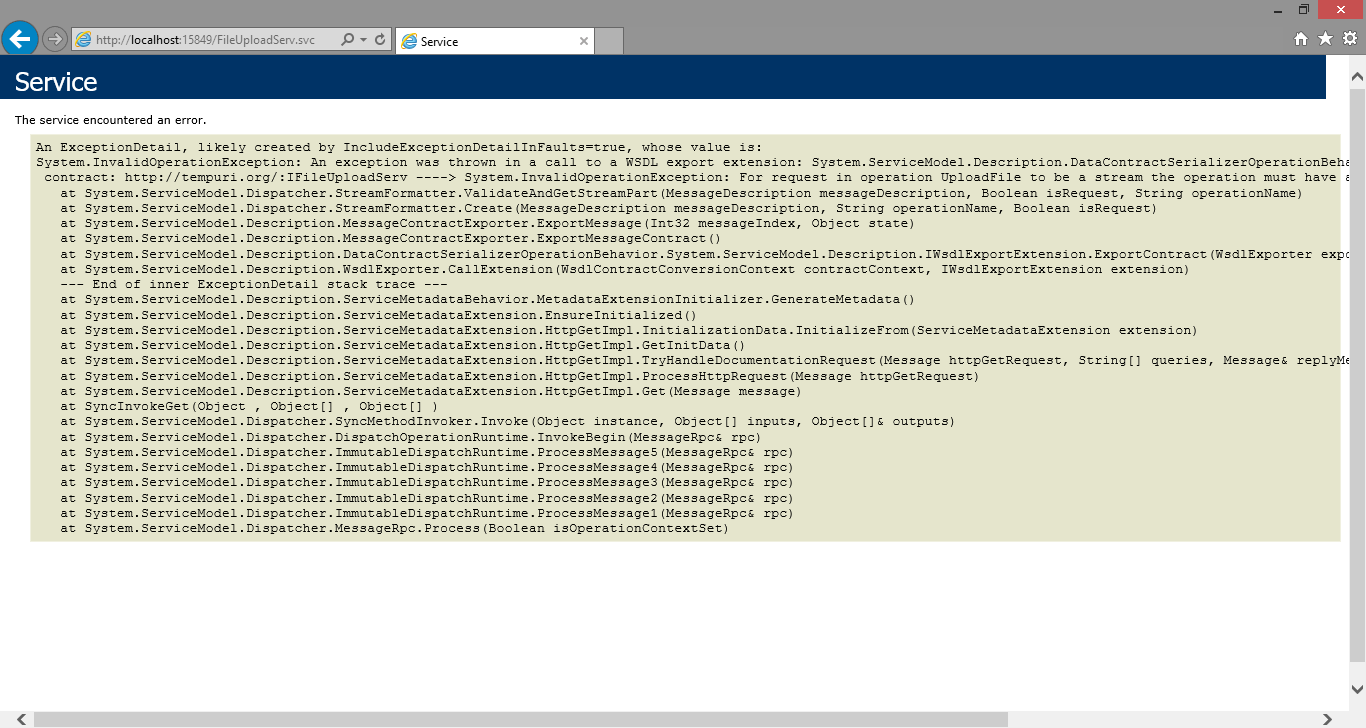Restore down the browser window
Viewport: 1366px width, 728px height.
[1304, 9]
